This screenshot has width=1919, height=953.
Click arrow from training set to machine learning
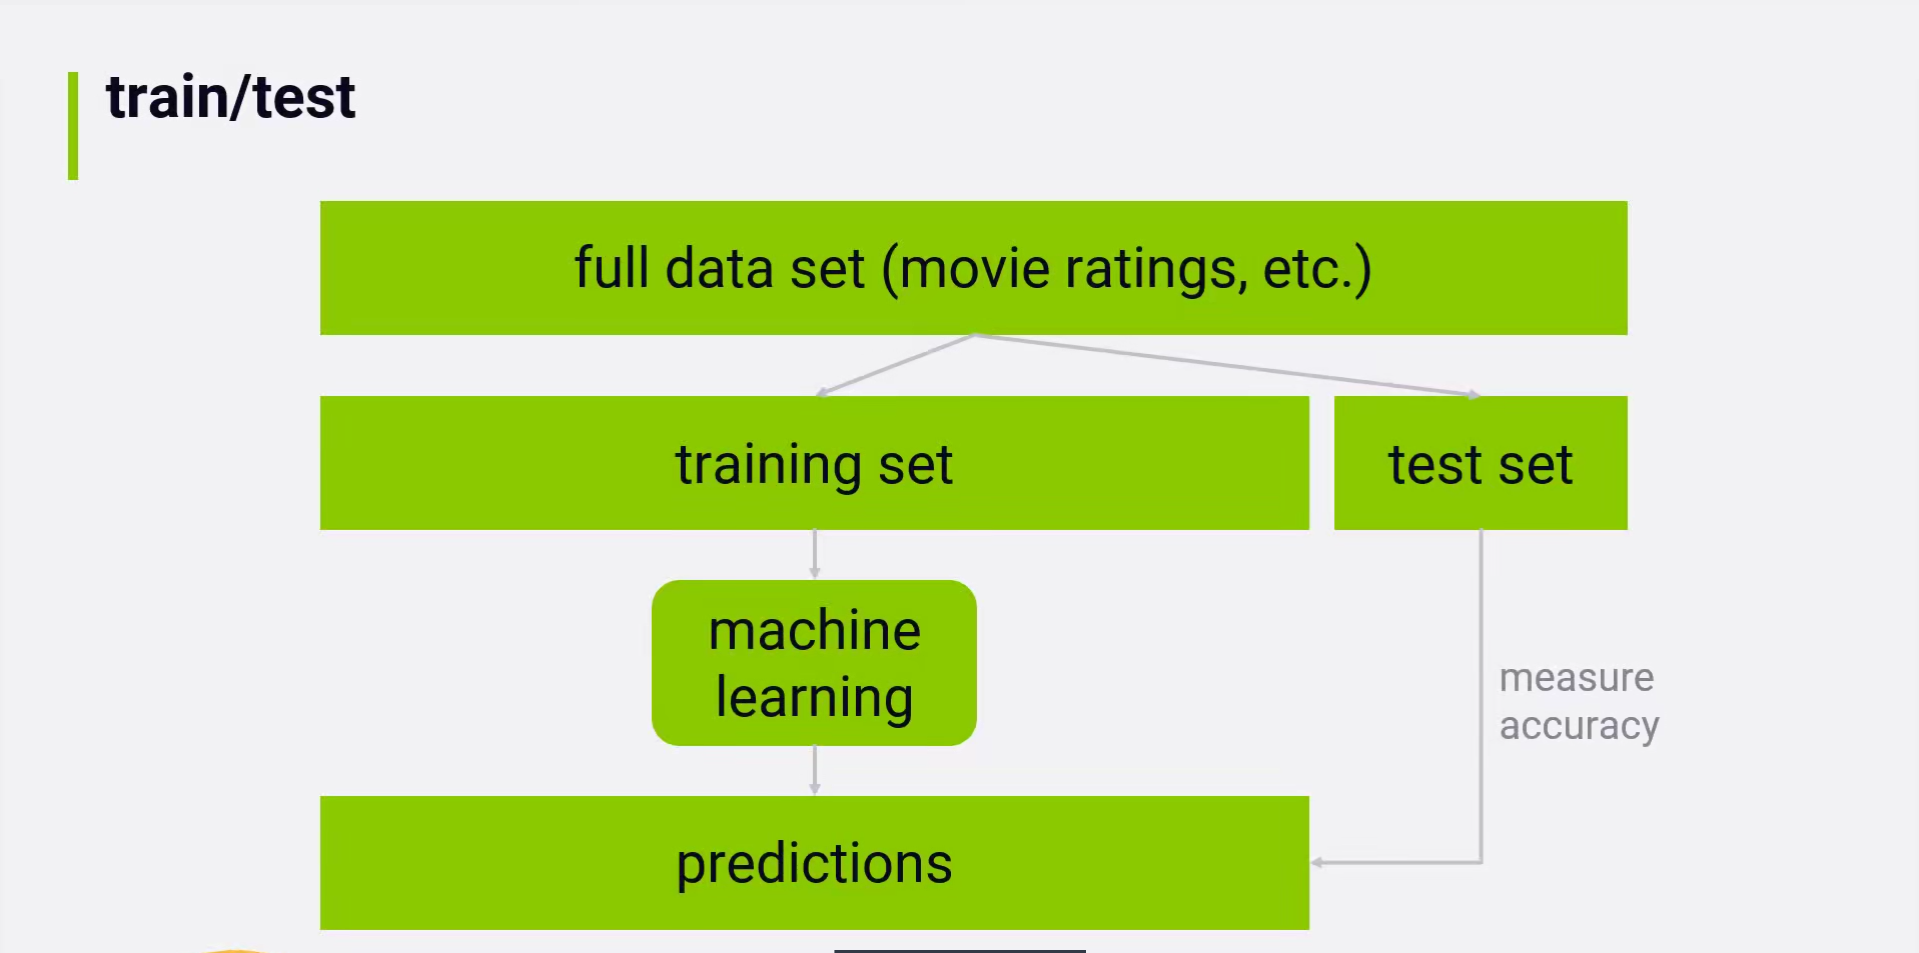(815, 553)
